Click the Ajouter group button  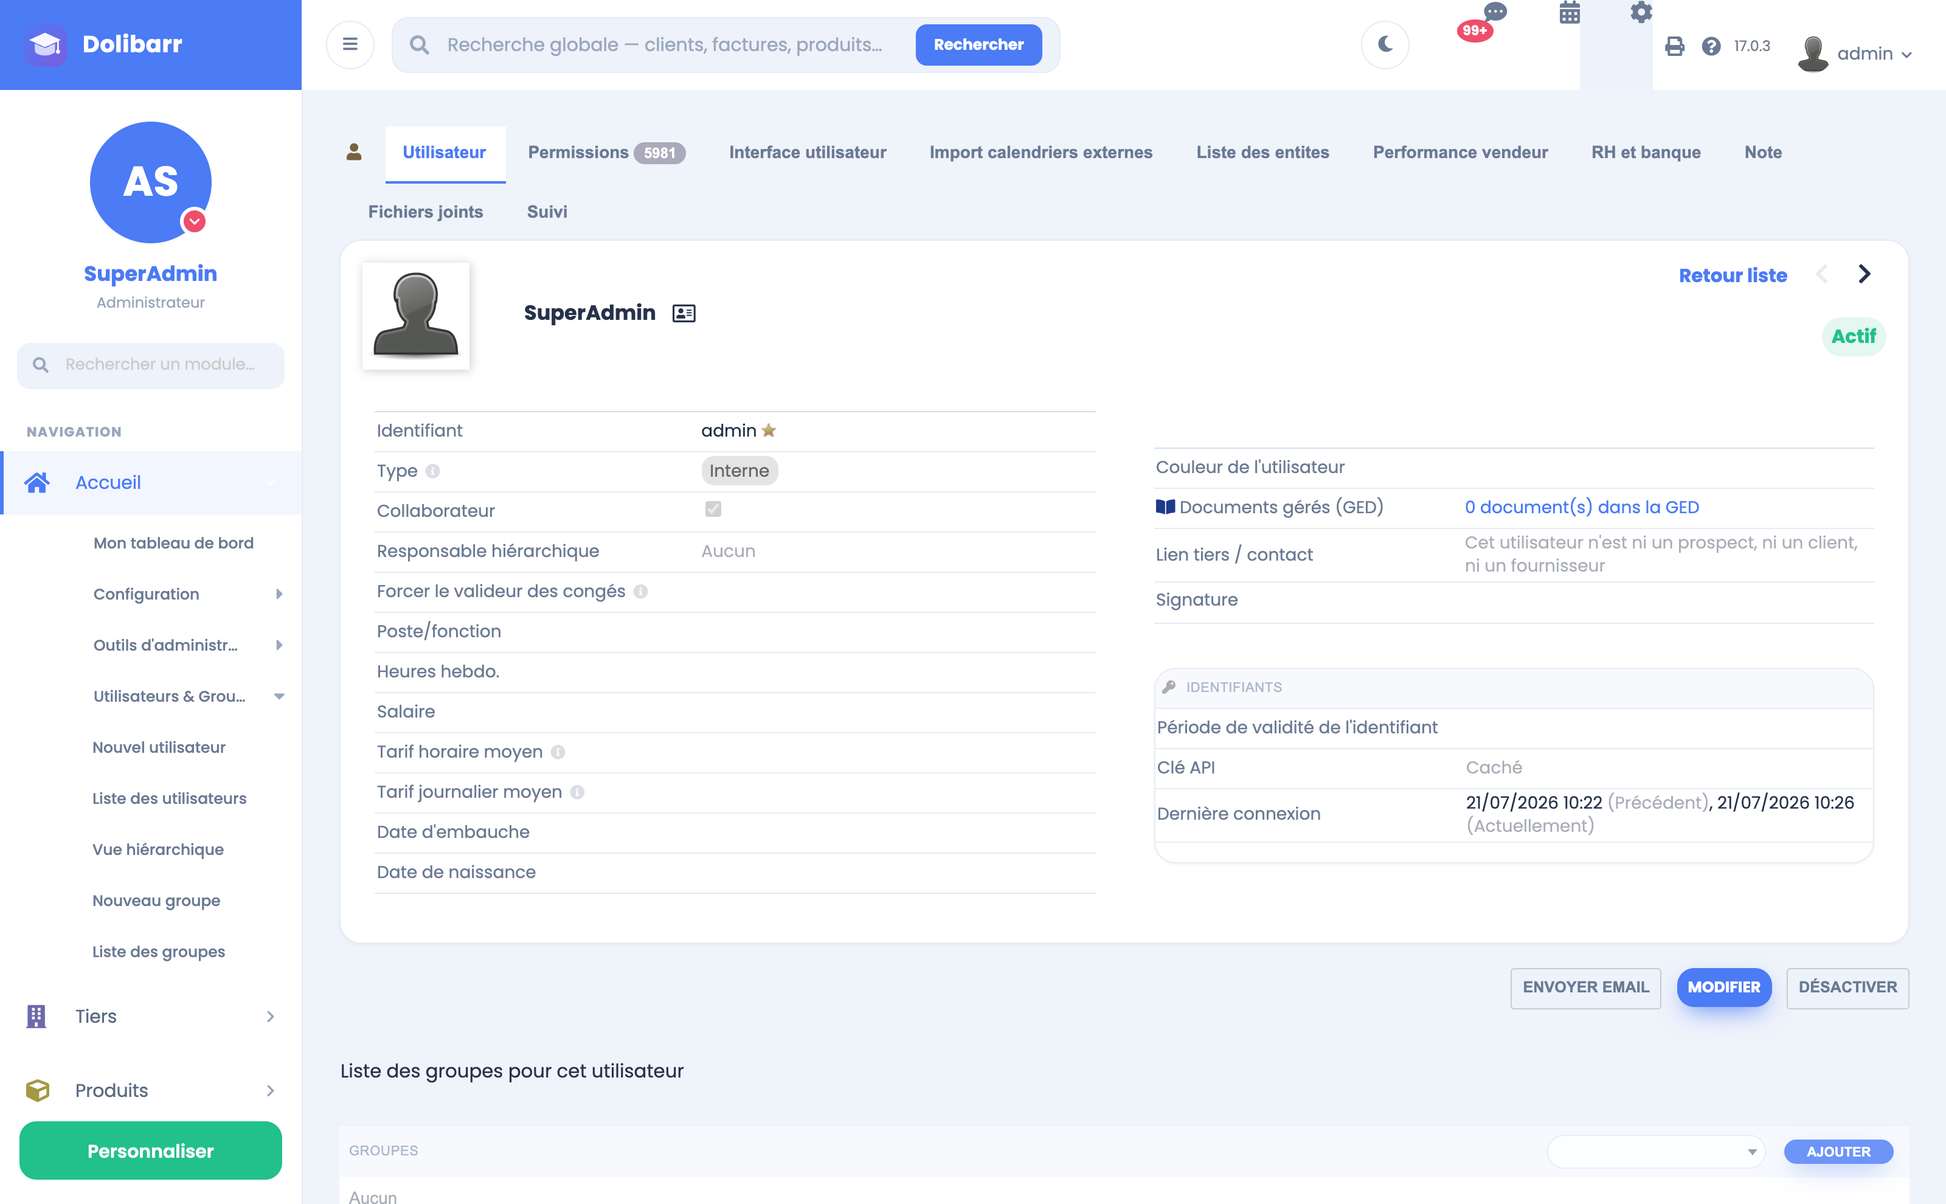point(1838,1151)
